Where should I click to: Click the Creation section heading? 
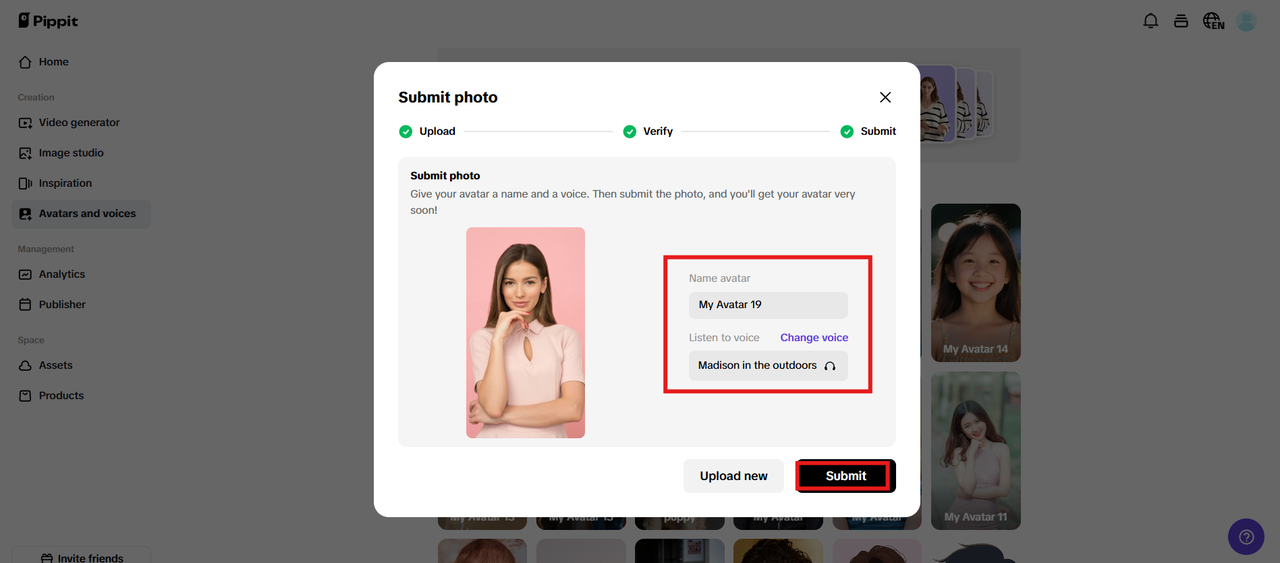(x=36, y=98)
